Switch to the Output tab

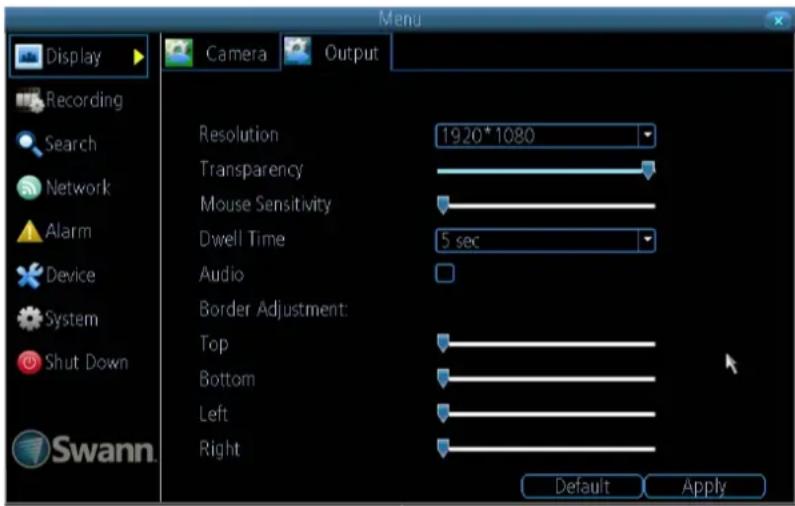coord(336,52)
